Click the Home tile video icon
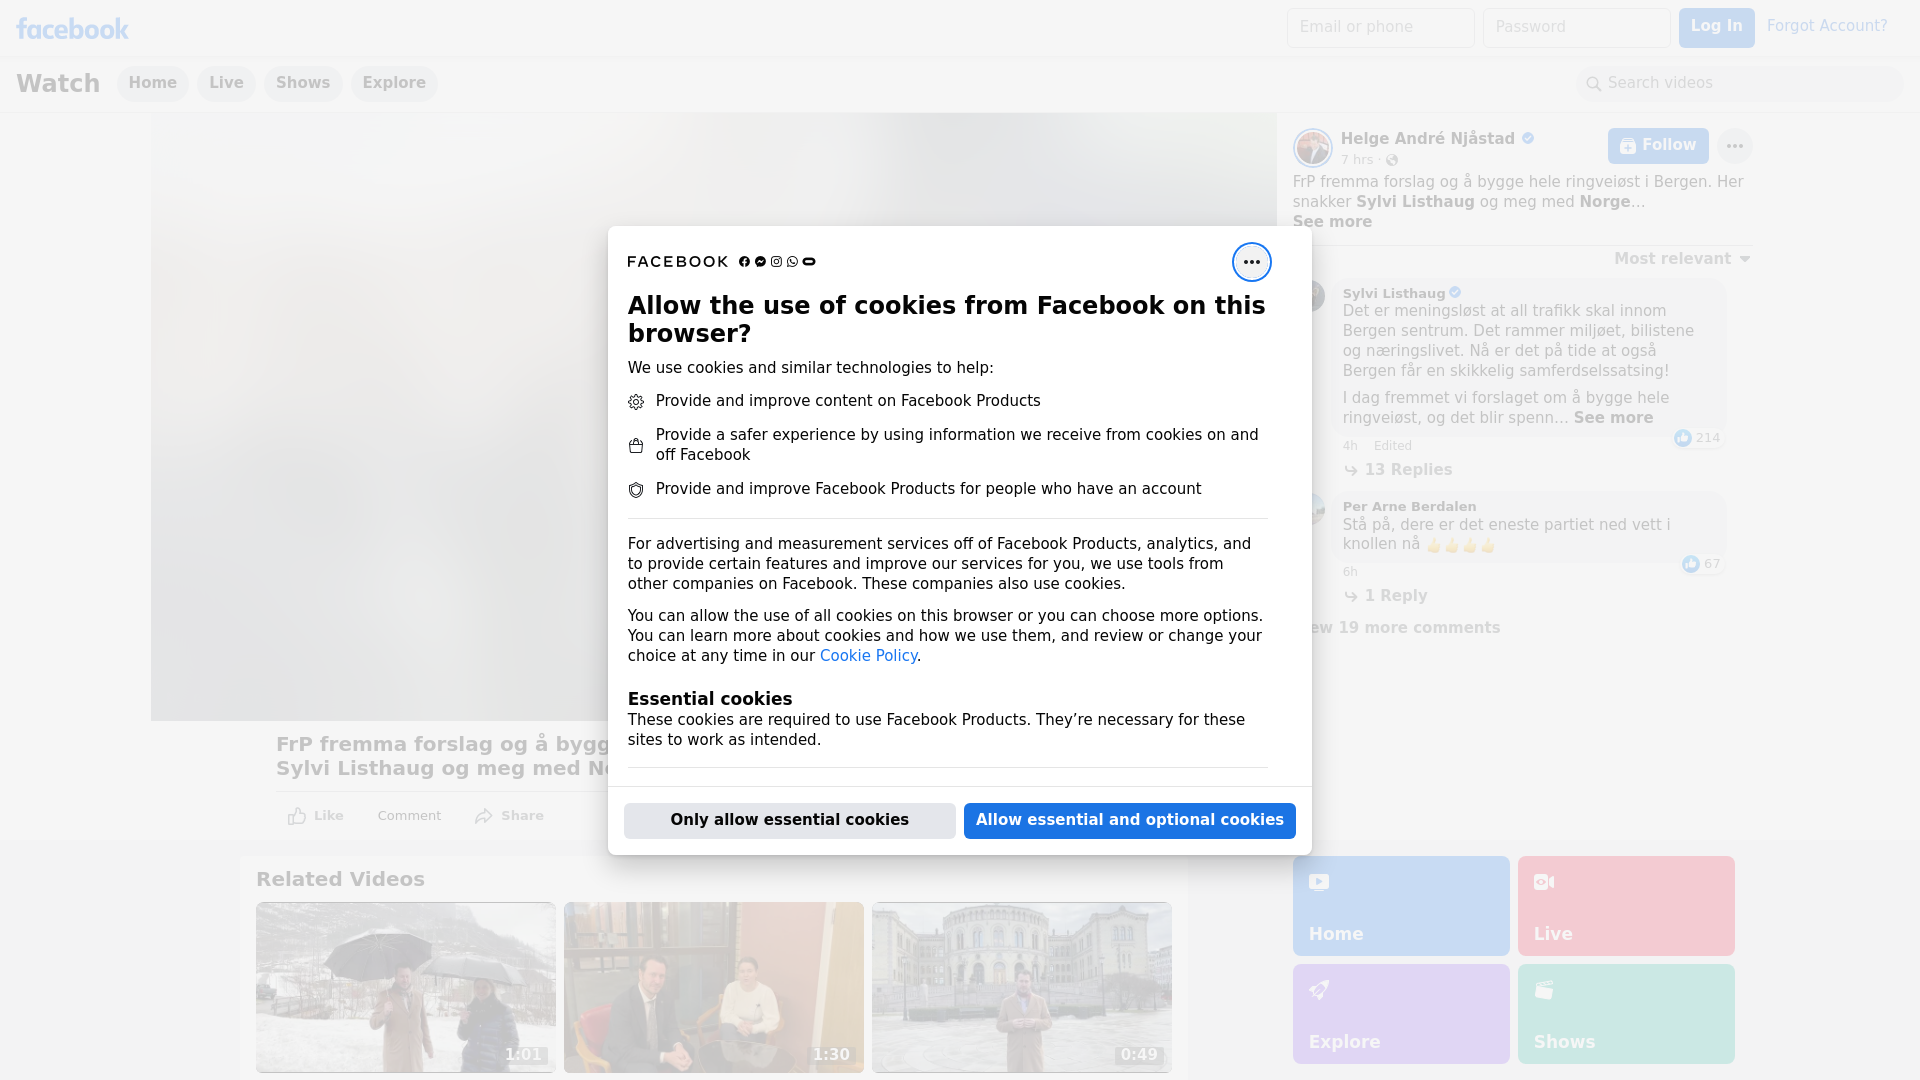 pos(1319,882)
